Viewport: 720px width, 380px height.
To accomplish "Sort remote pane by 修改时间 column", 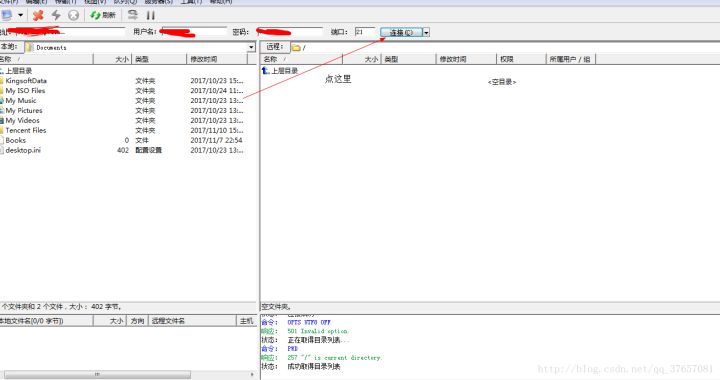I will pos(466,59).
